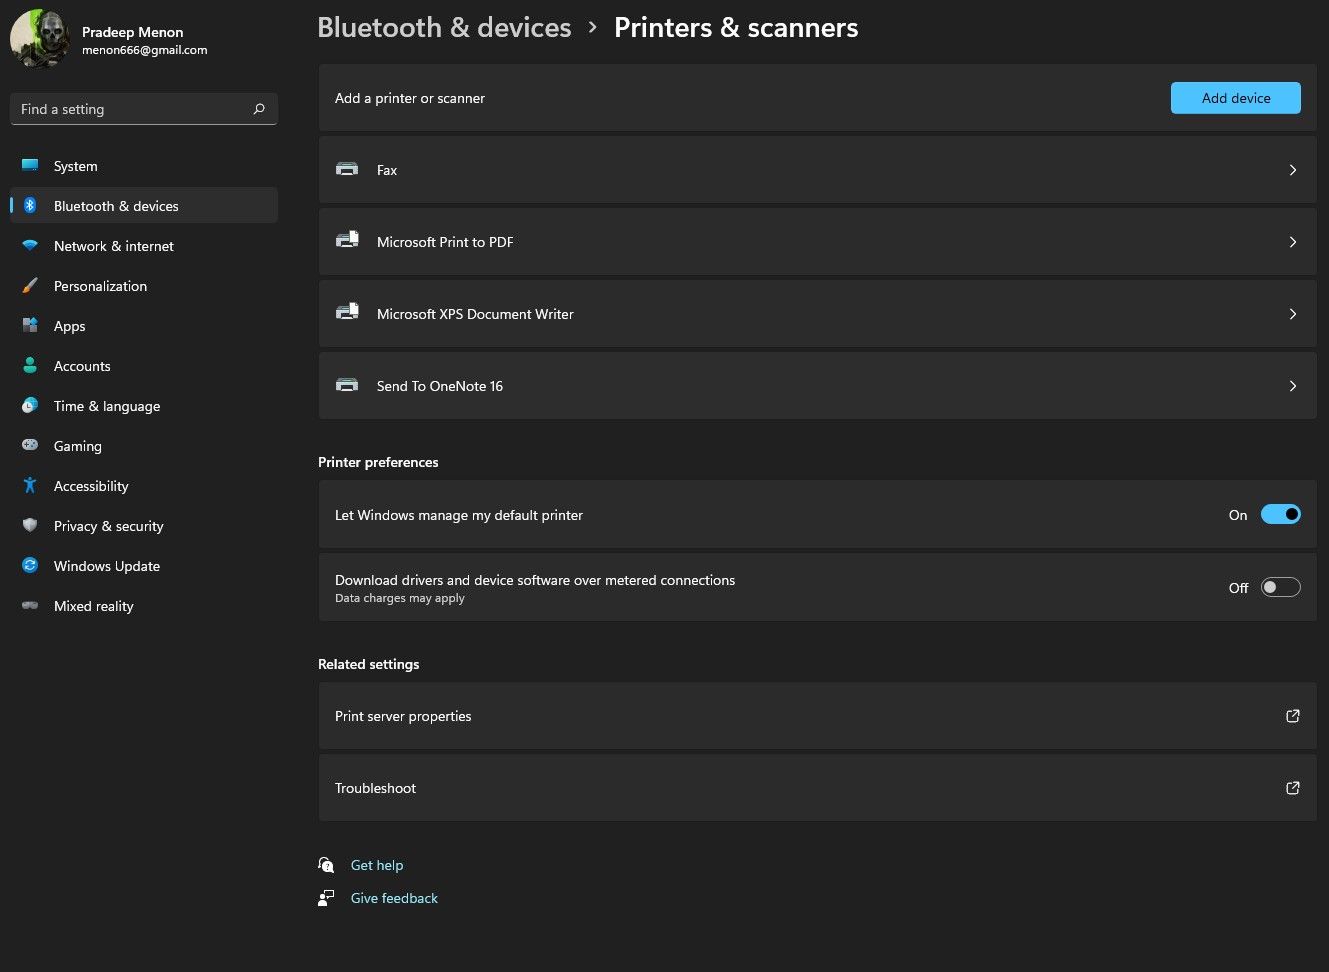The width and height of the screenshot is (1329, 972).
Task: Navigate back to Bluetooth & devices breadcrumb
Action: point(444,28)
